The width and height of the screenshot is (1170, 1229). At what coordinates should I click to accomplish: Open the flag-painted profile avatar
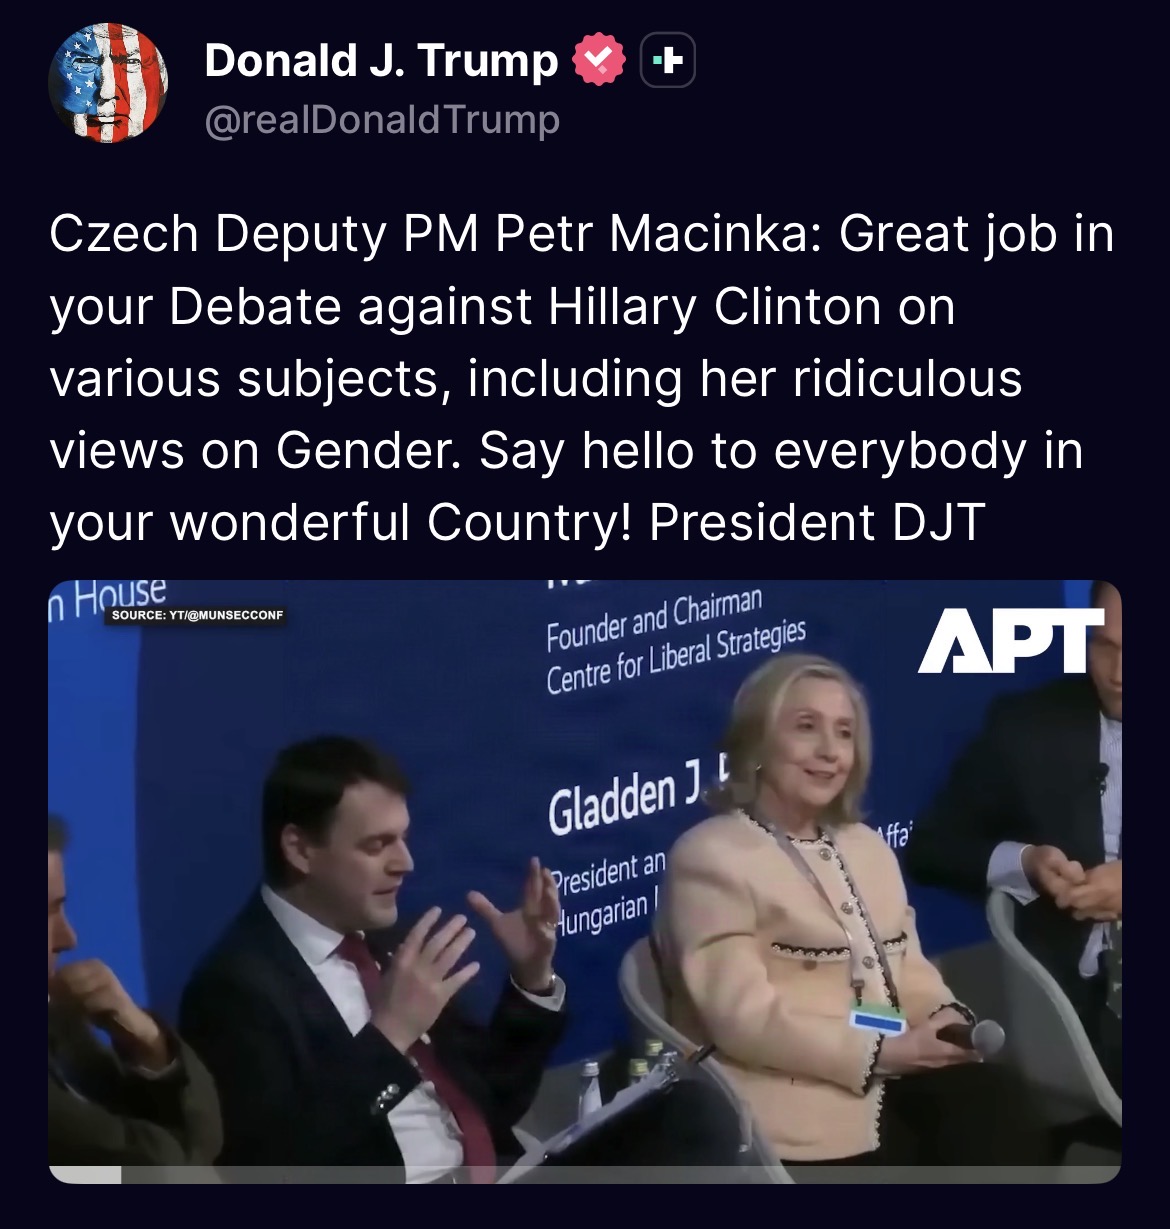[x=108, y=83]
